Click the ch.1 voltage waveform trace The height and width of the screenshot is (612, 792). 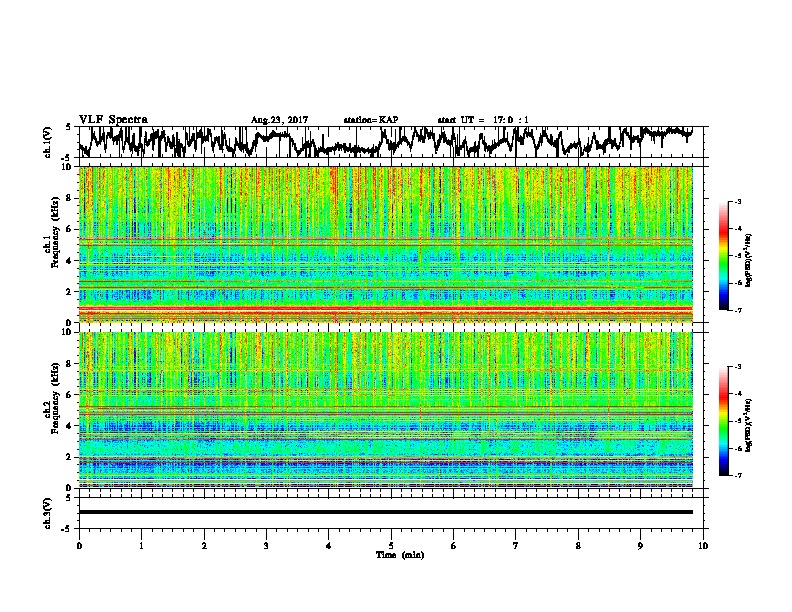[385, 142]
